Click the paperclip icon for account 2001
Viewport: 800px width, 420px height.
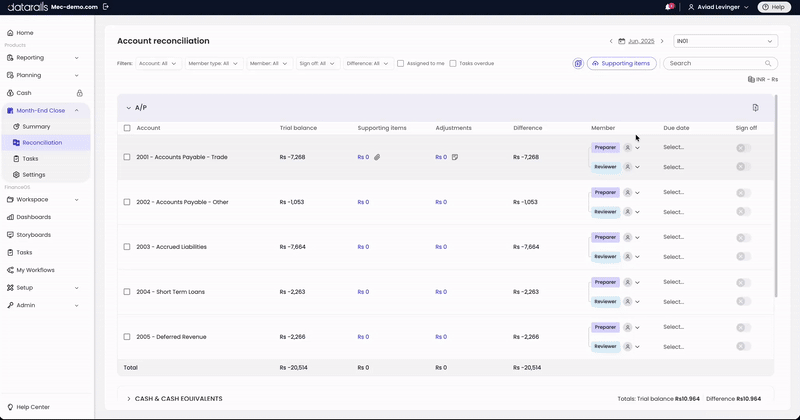click(377, 157)
